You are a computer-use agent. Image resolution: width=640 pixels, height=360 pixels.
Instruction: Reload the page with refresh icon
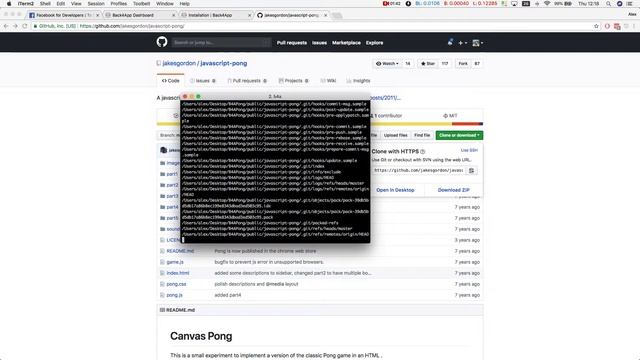(x=25, y=26)
